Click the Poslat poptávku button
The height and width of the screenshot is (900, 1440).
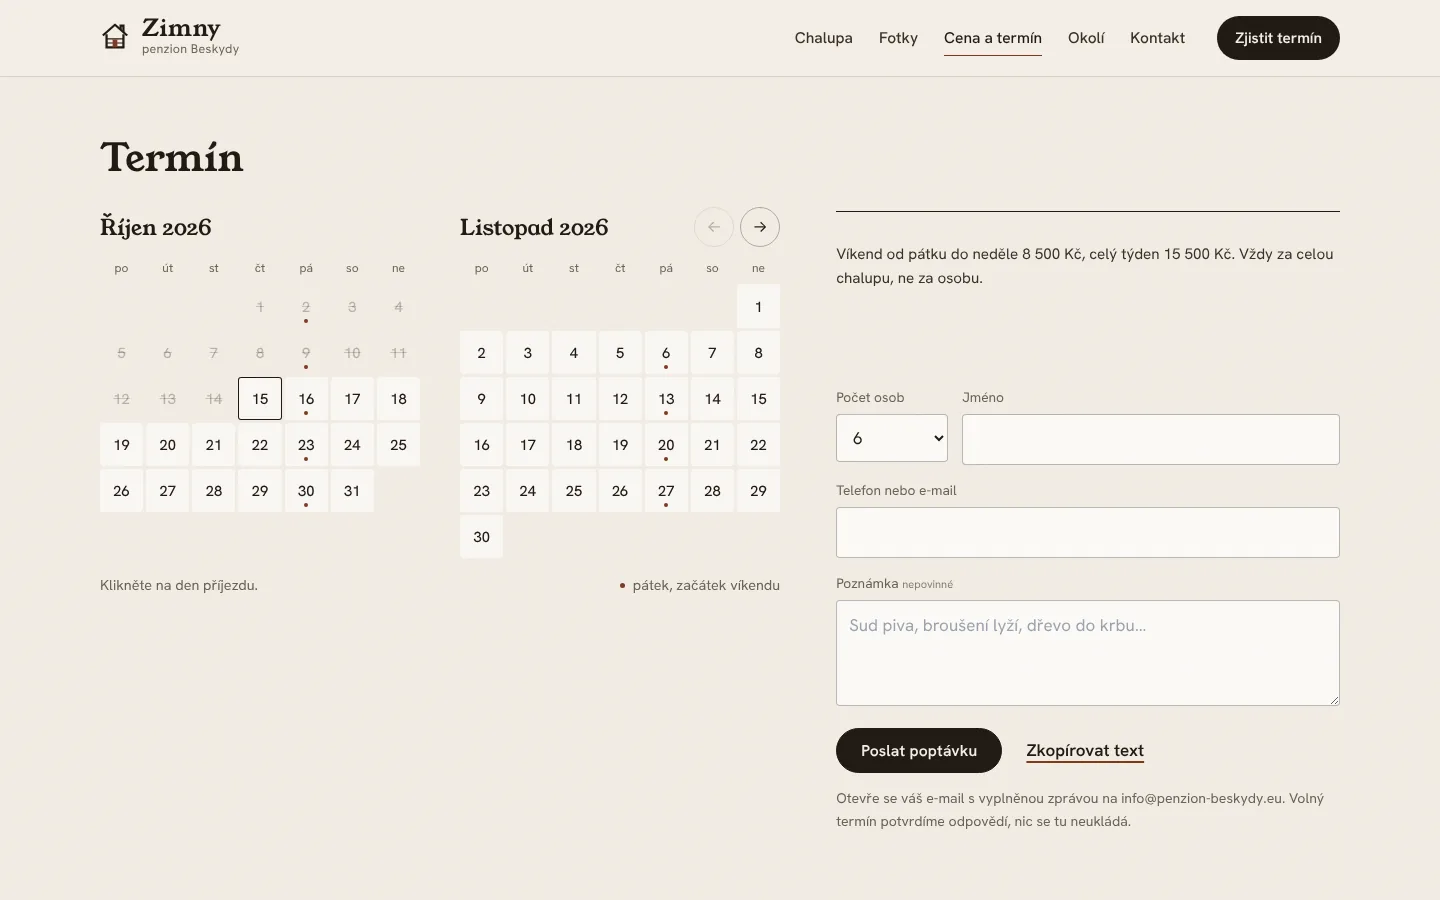pyautogui.click(x=919, y=751)
